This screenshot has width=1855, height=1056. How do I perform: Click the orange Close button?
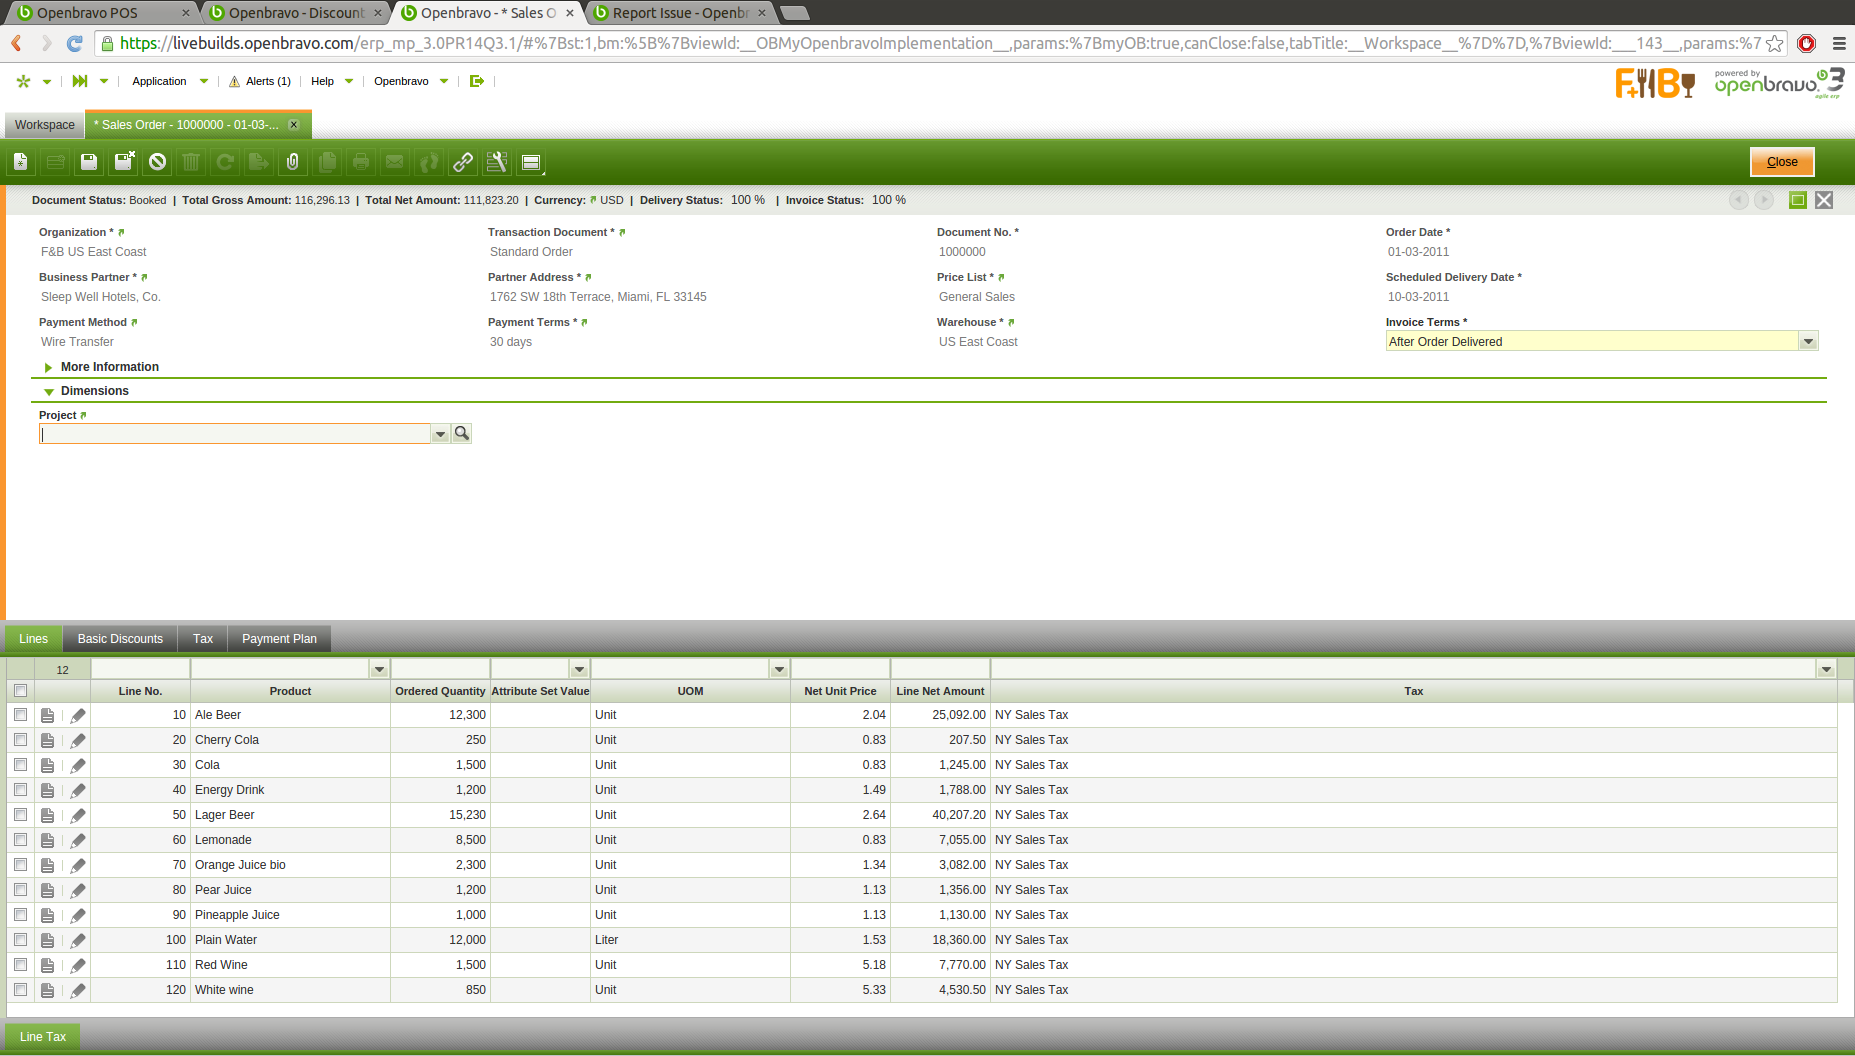(x=1782, y=162)
